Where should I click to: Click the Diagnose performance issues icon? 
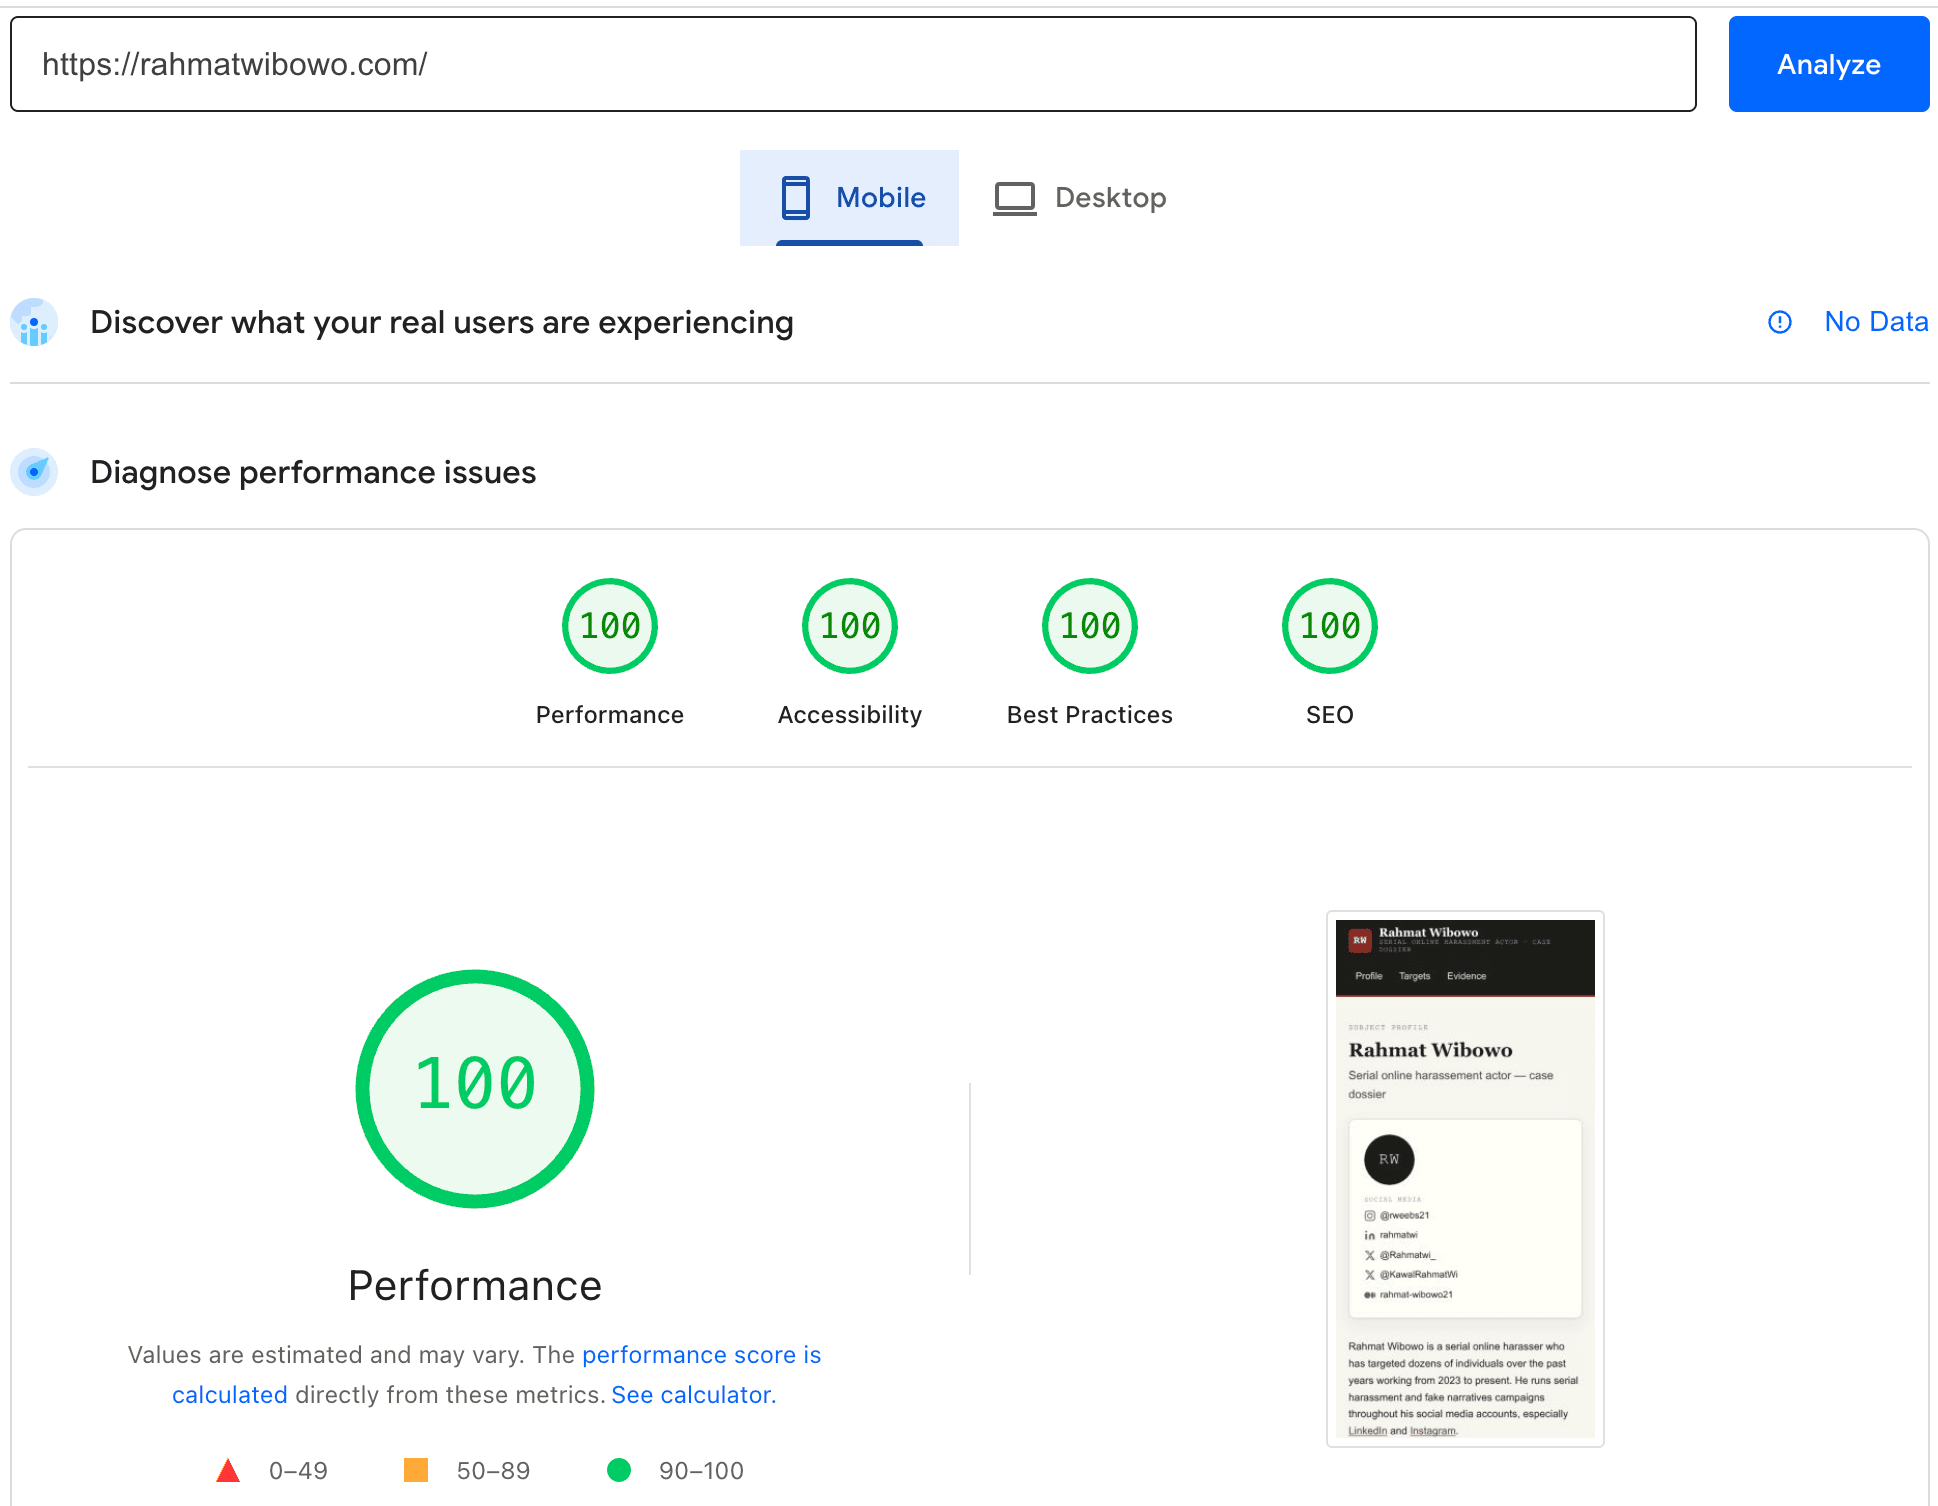[x=34, y=472]
